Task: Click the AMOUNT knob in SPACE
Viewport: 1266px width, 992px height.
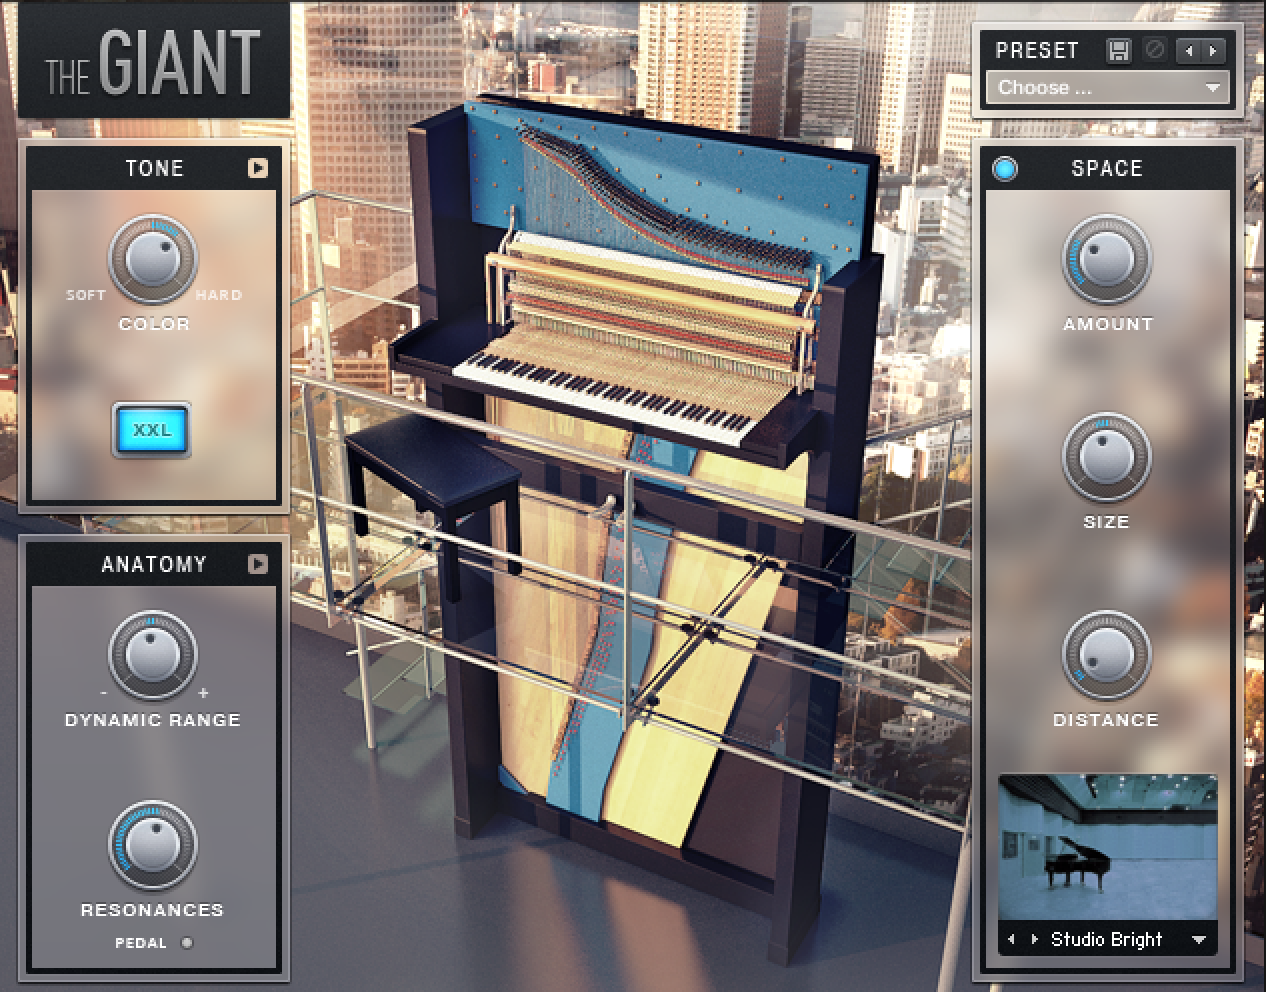Action: [1106, 260]
